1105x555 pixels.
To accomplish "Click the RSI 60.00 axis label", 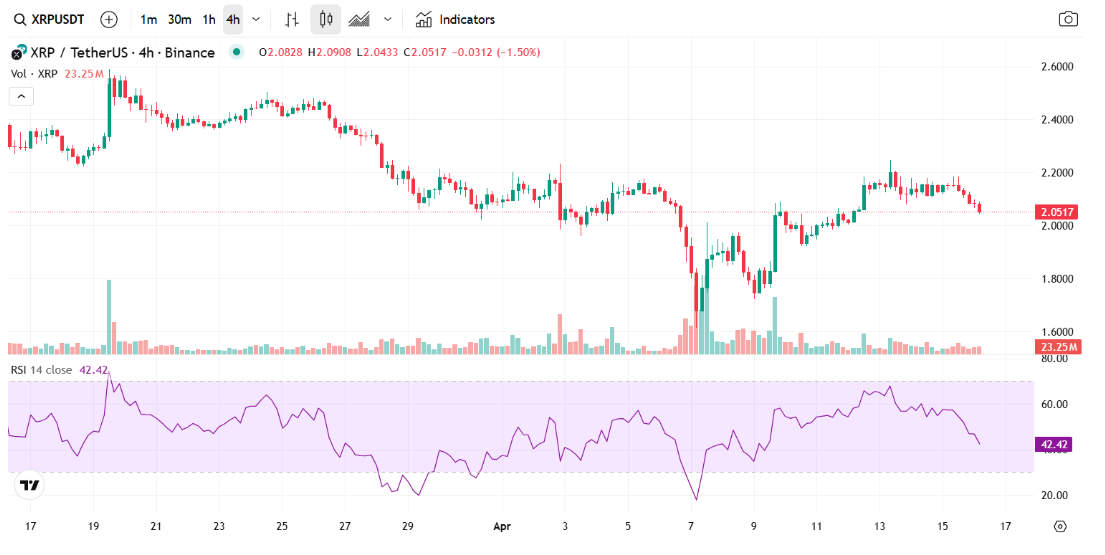I will click(1054, 404).
